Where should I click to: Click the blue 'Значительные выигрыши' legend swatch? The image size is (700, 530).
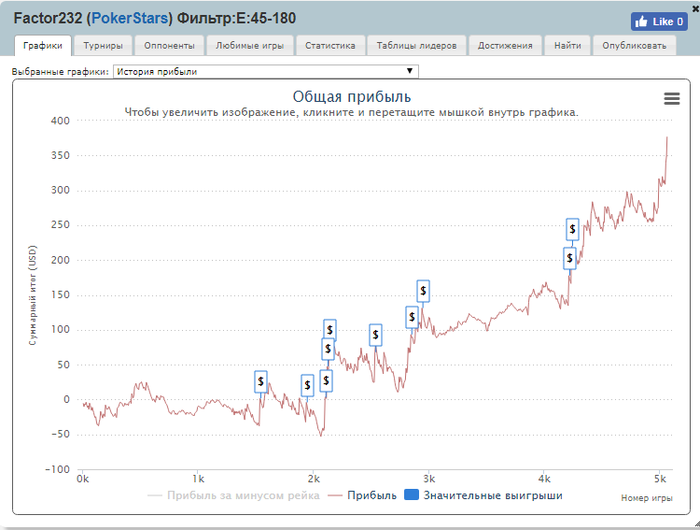point(411,495)
